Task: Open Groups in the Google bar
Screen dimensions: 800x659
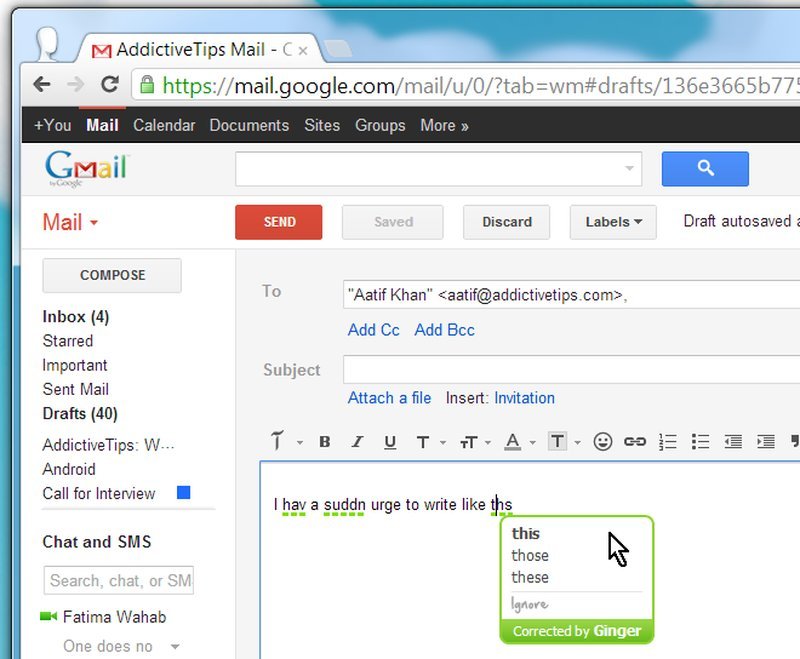Action: [x=380, y=125]
